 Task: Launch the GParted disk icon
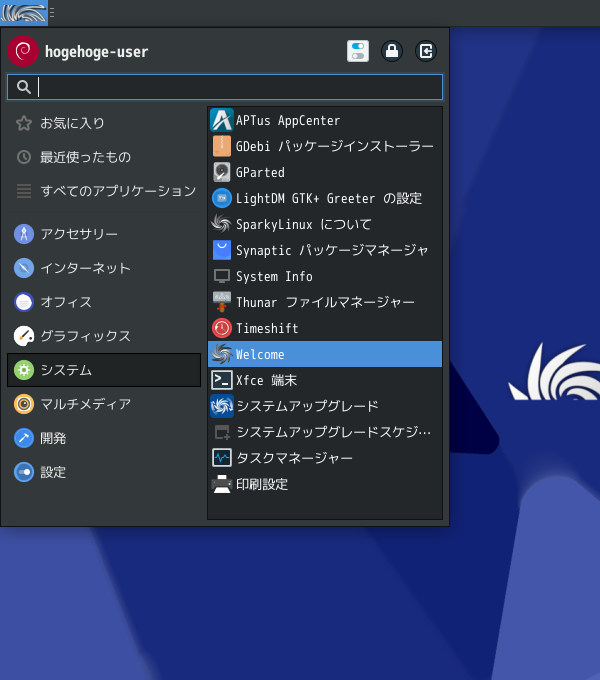point(222,172)
